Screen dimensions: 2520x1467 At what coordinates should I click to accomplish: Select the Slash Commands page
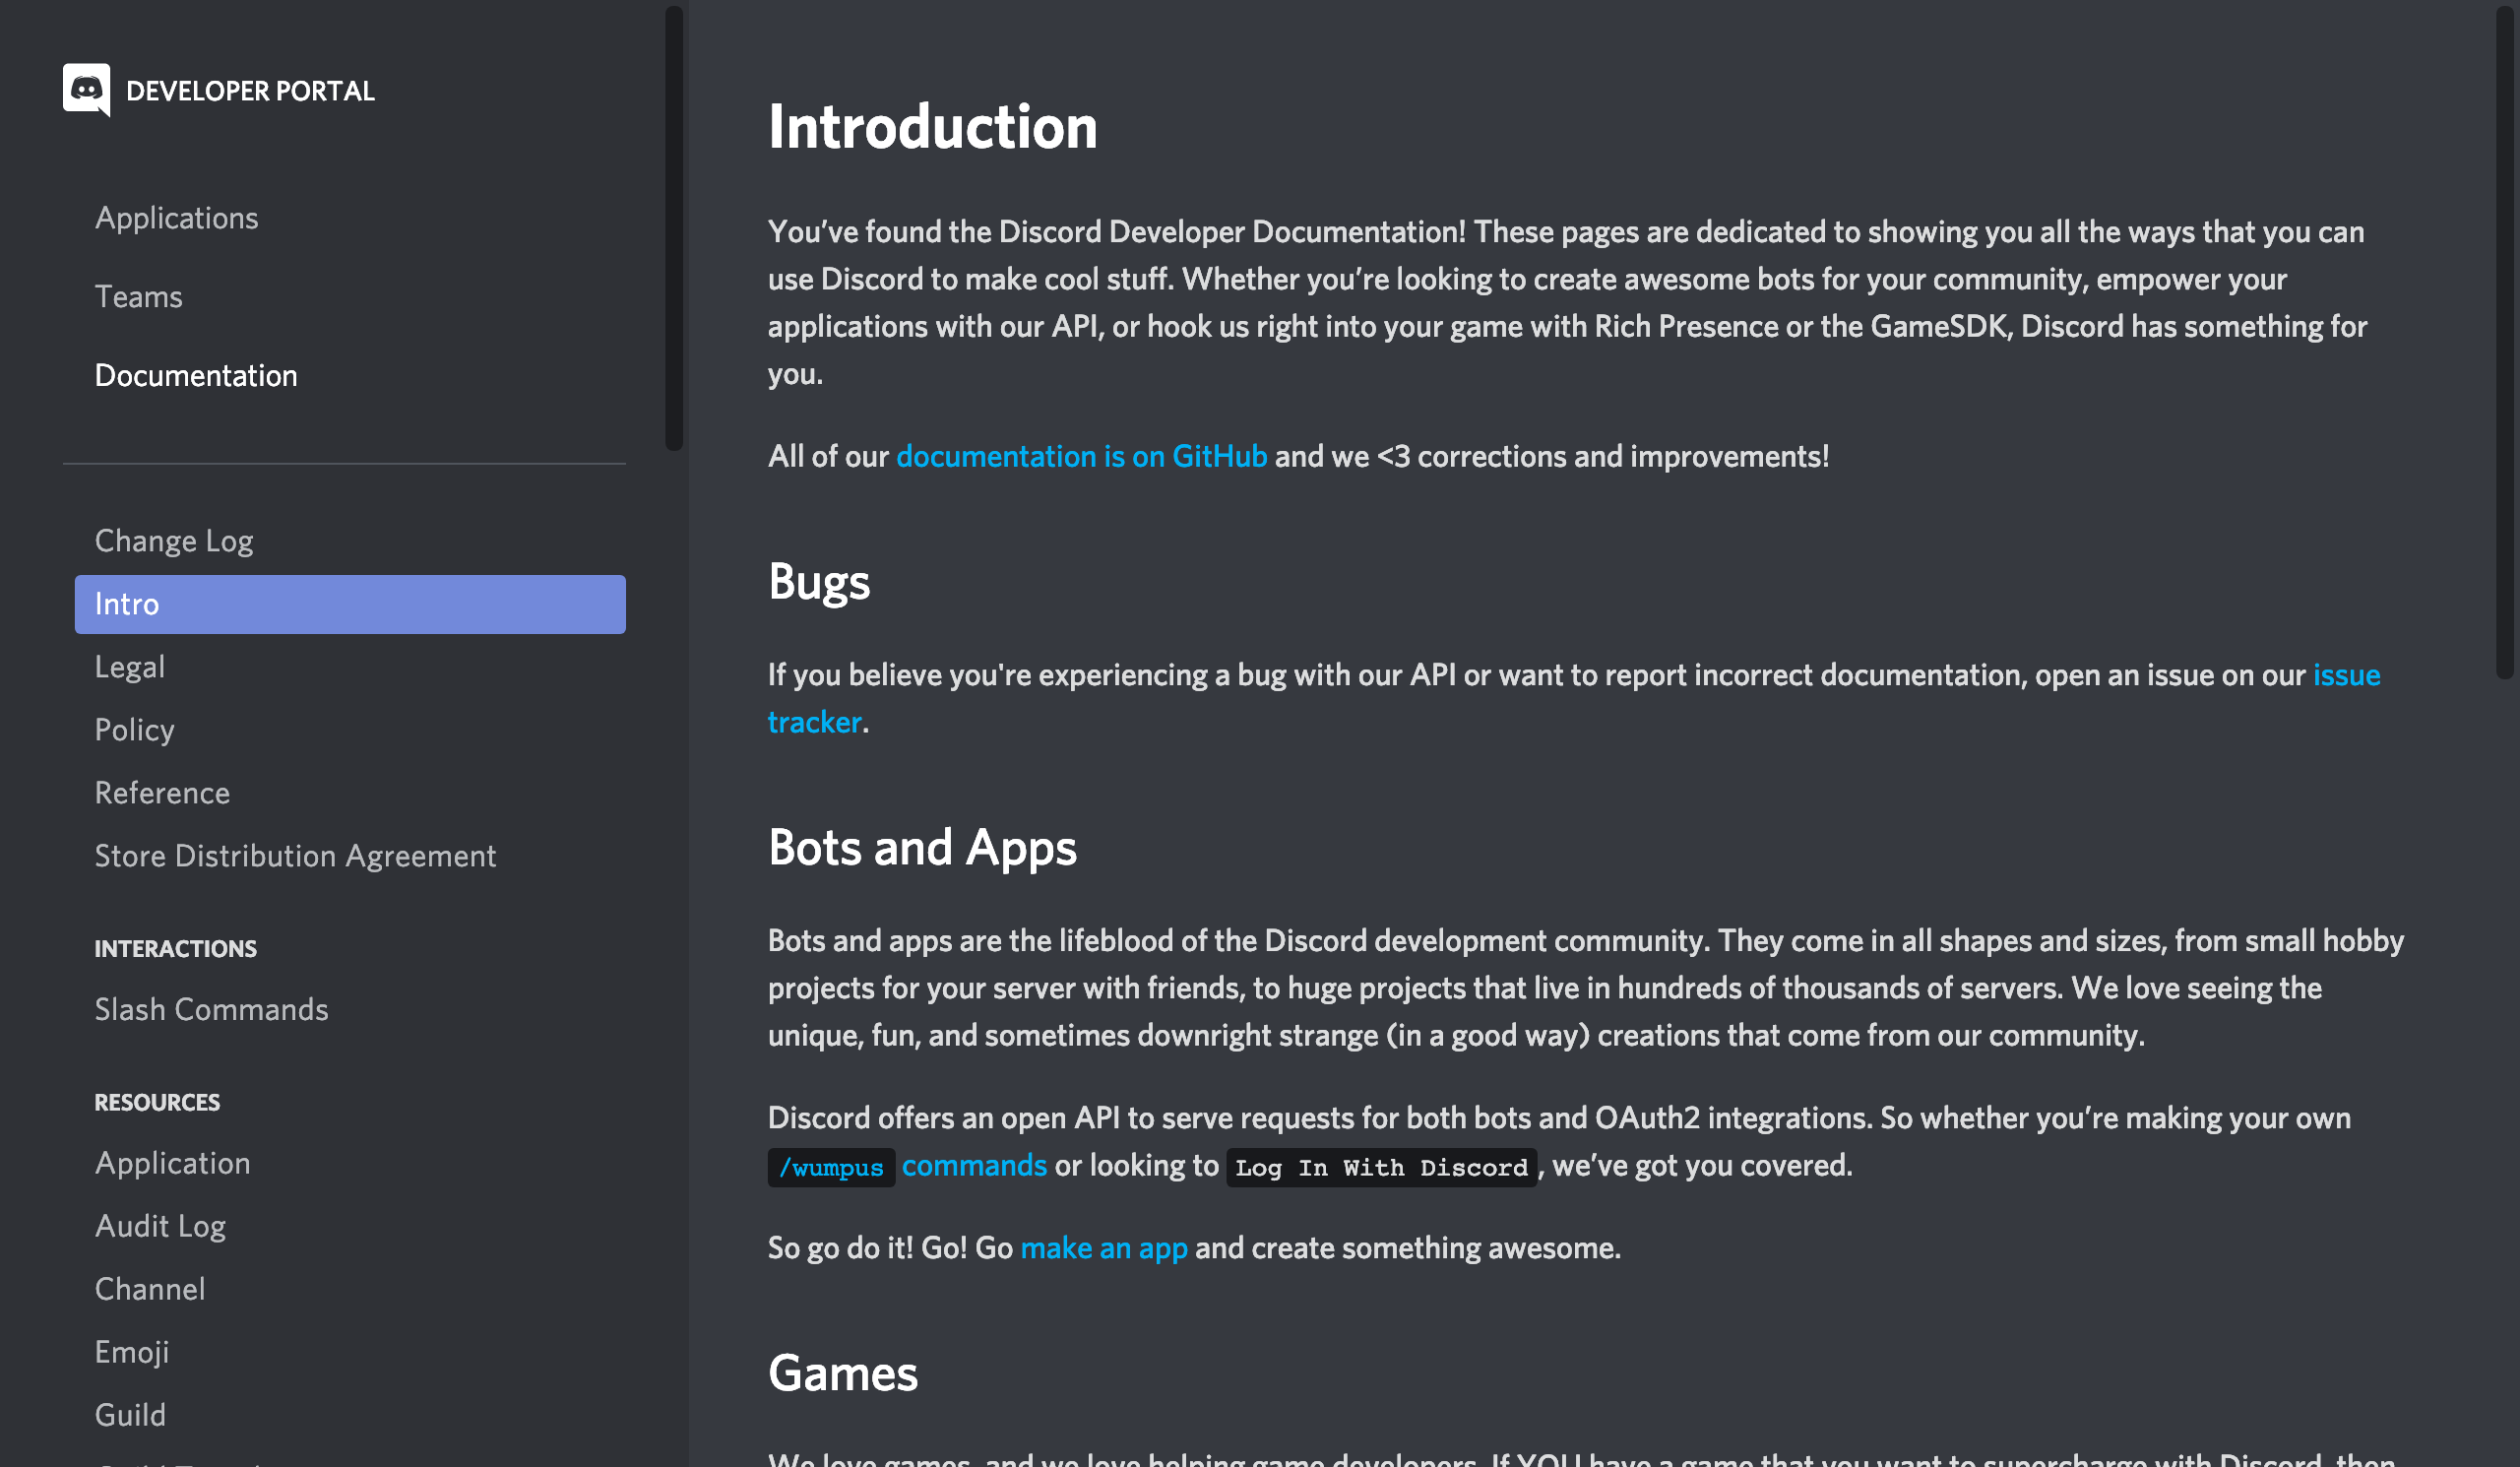212,1007
